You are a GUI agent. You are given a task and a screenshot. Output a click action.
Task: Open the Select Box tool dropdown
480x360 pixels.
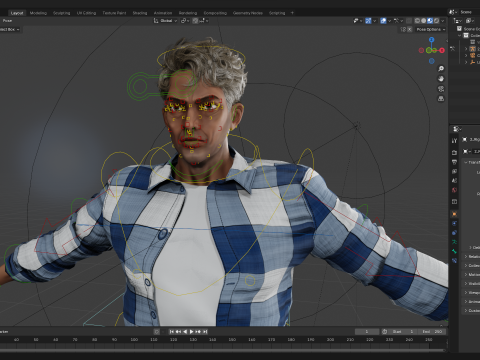tap(9, 29)
